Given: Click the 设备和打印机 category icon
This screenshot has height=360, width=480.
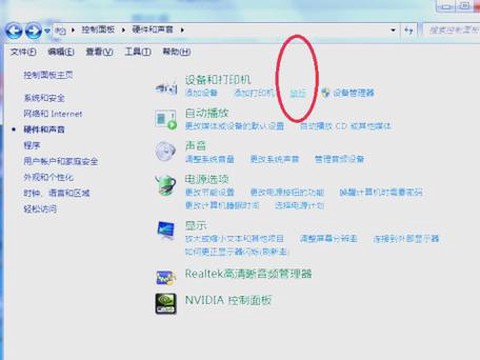Looking at the screenshot, I should tap(166, 88).
